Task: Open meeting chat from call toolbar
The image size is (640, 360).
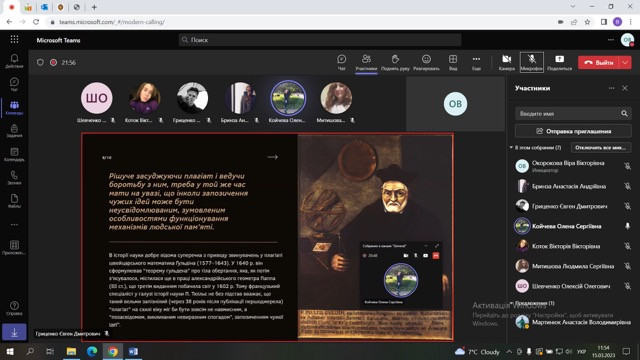Action: click(x=342, y=62)
